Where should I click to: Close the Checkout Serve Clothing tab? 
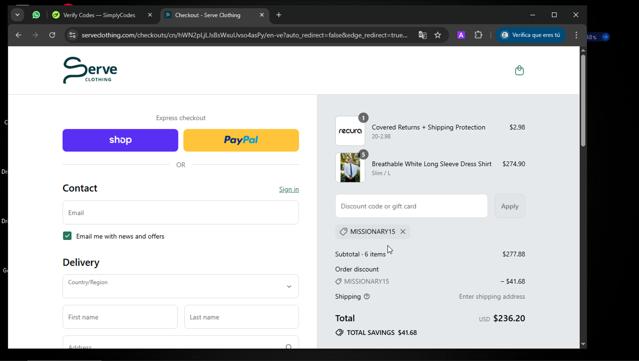pos(262,15)
